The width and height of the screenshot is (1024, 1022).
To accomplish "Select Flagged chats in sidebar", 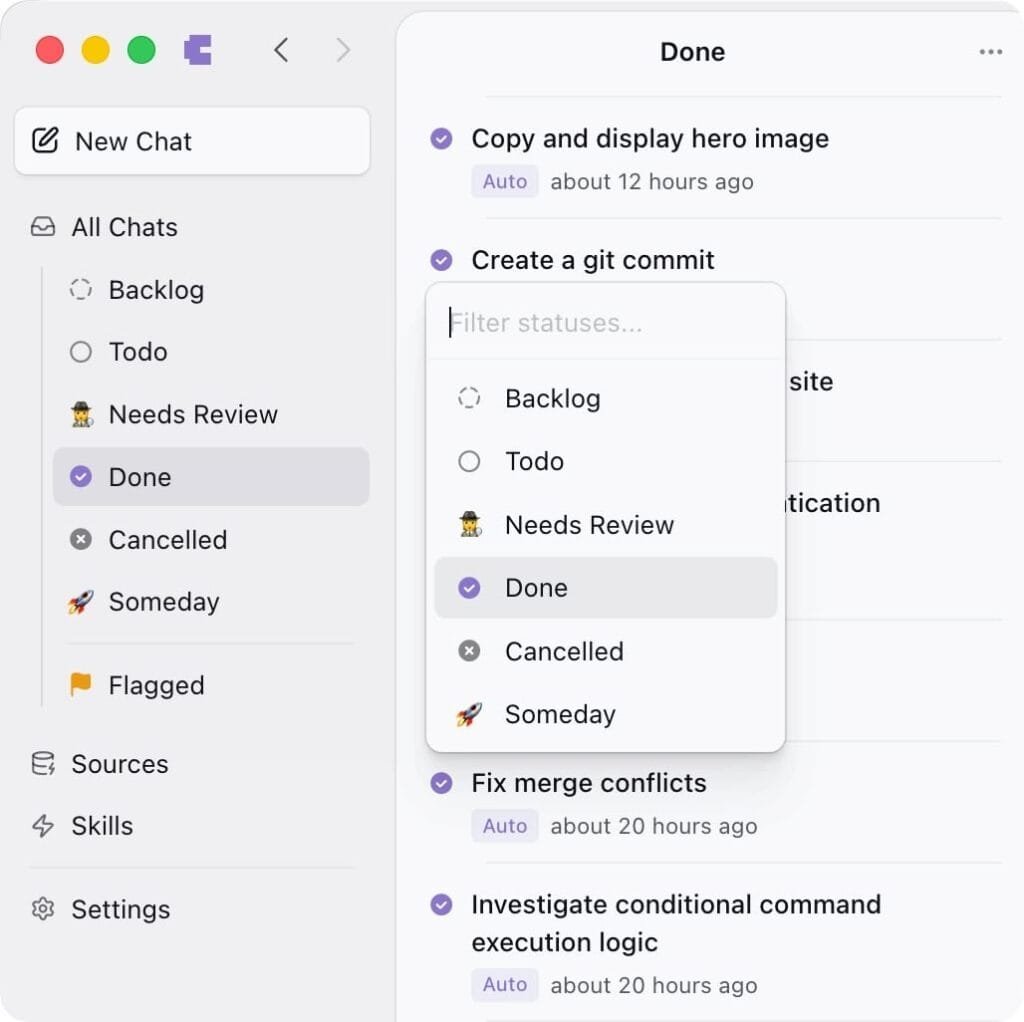I will click(156, 685).
